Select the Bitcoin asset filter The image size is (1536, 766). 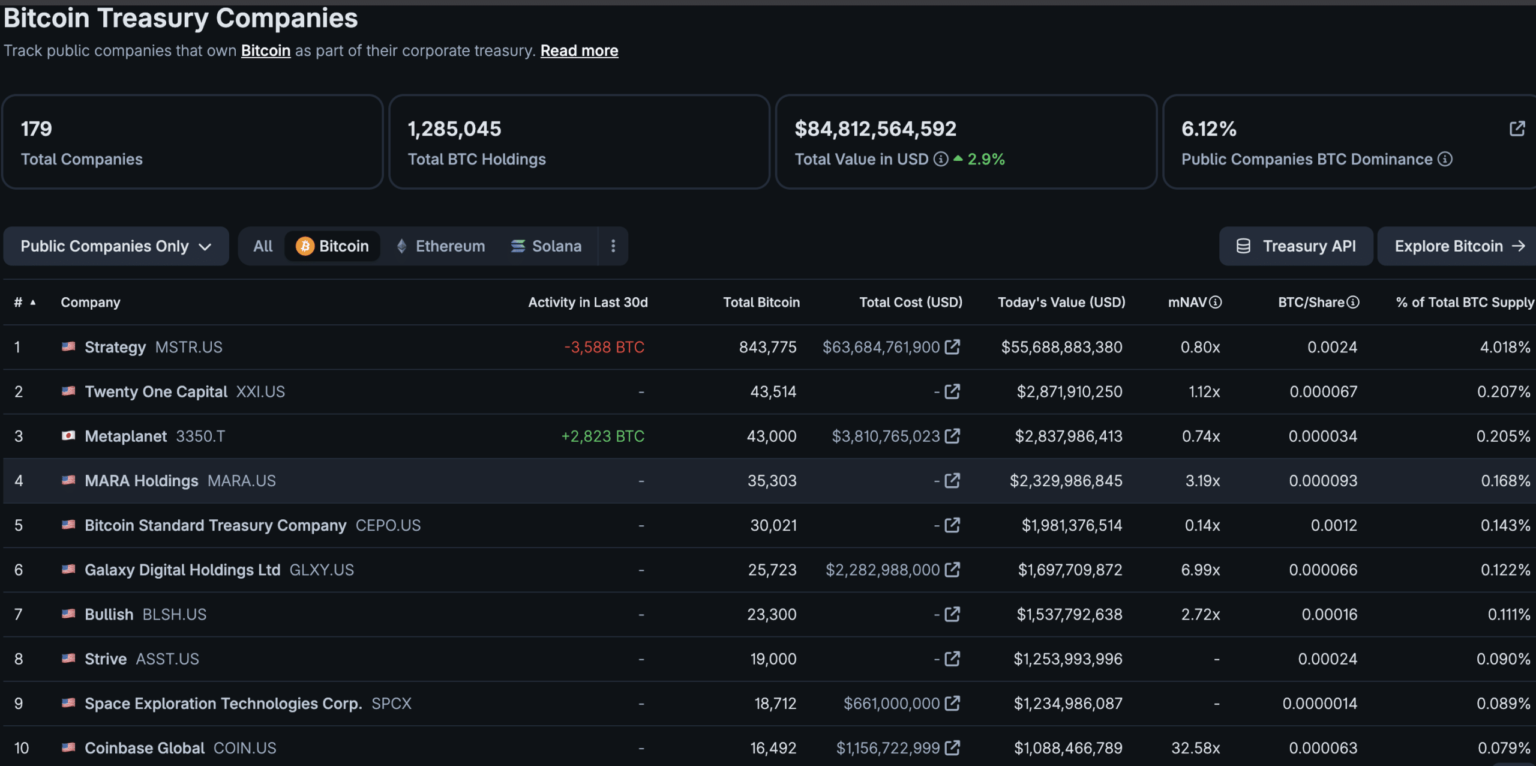333,246
